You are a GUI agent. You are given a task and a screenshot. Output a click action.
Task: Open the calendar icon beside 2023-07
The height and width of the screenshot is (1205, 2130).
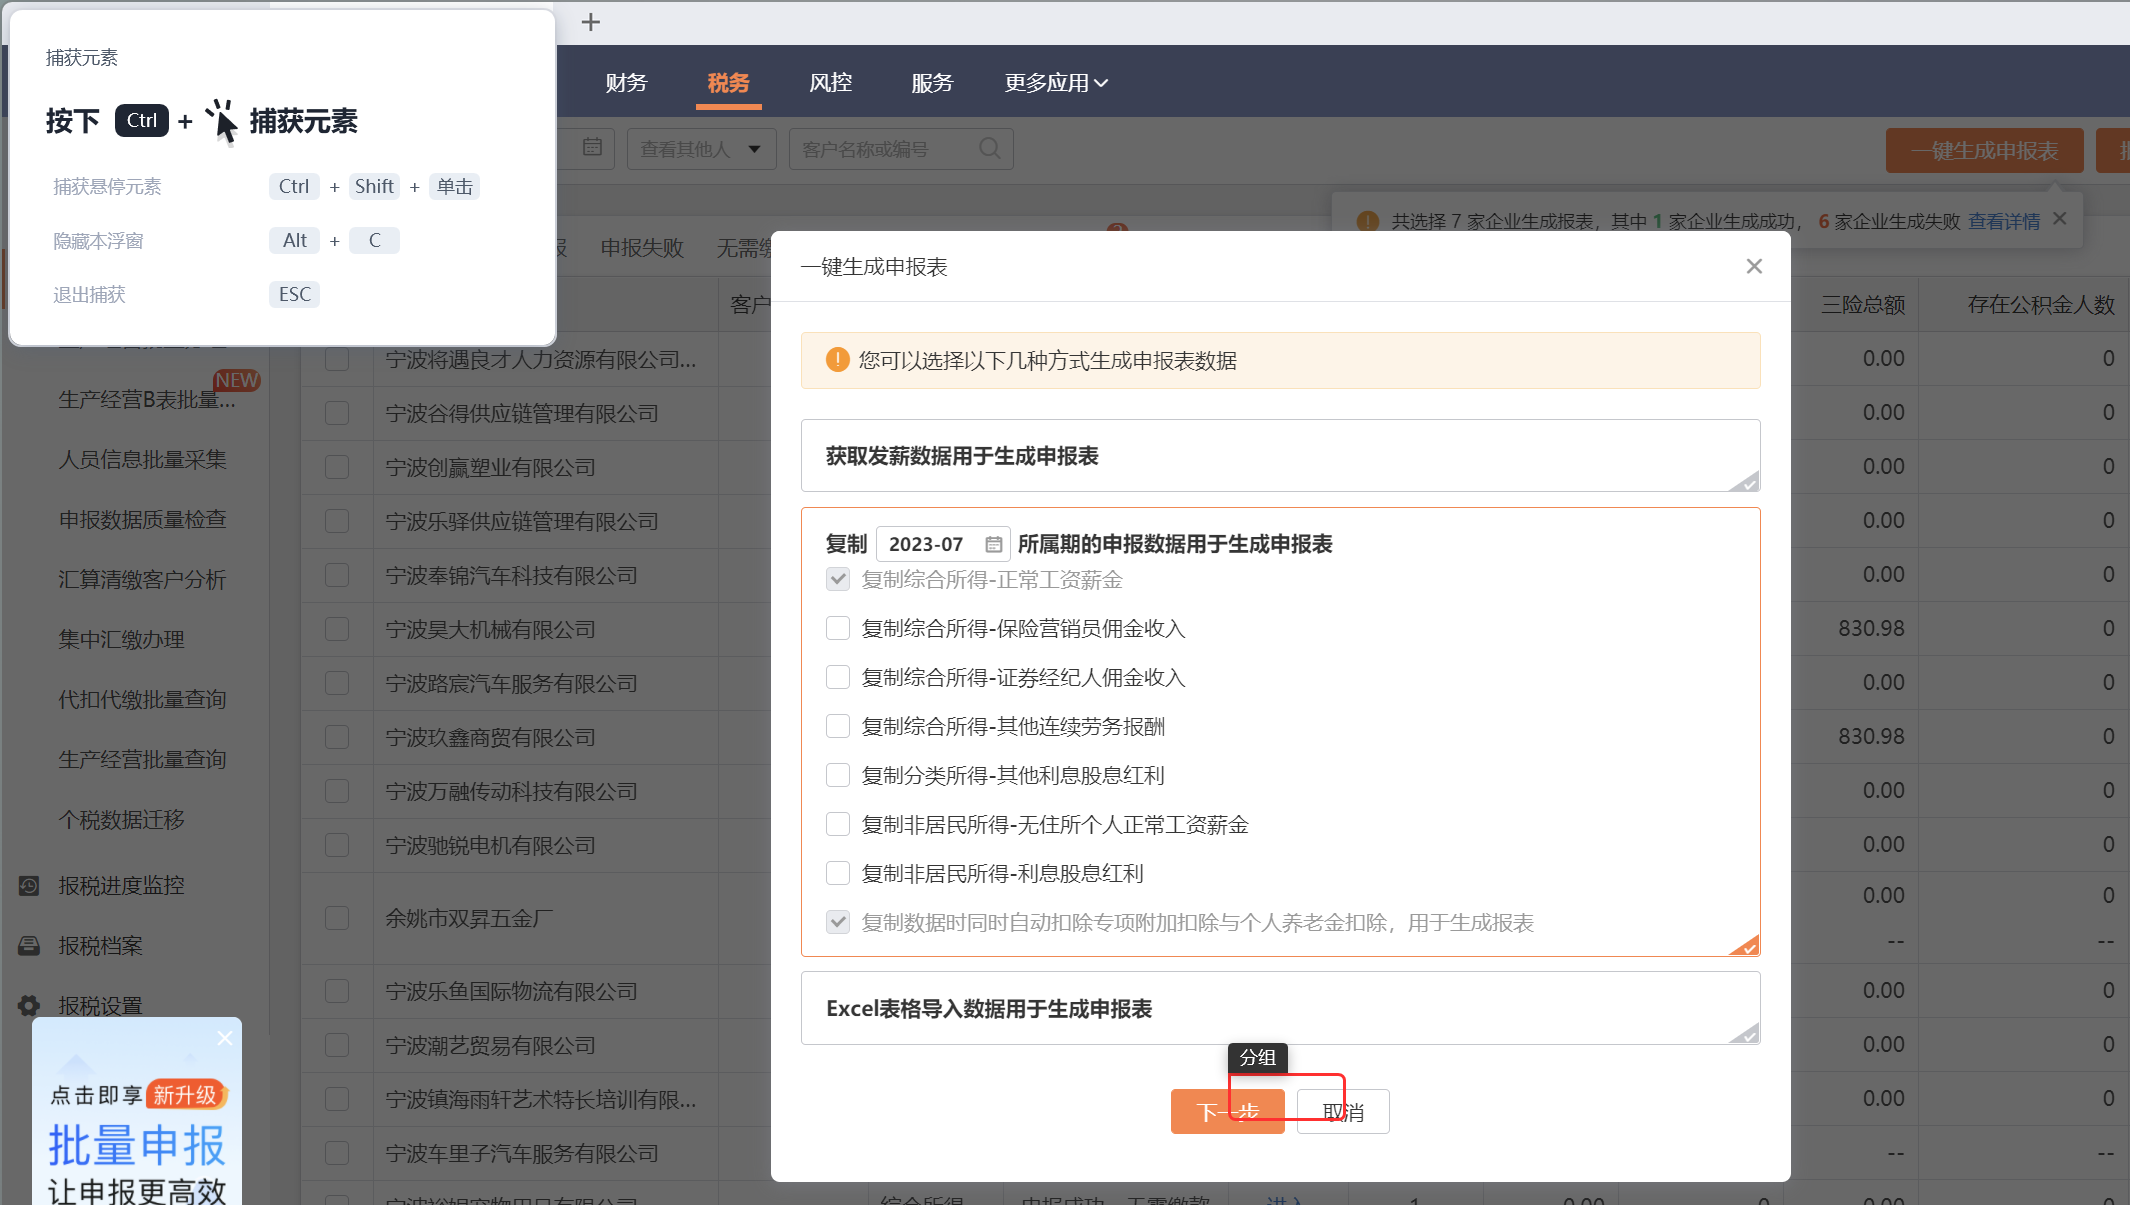pyautogui.click(x=993, y=544)
